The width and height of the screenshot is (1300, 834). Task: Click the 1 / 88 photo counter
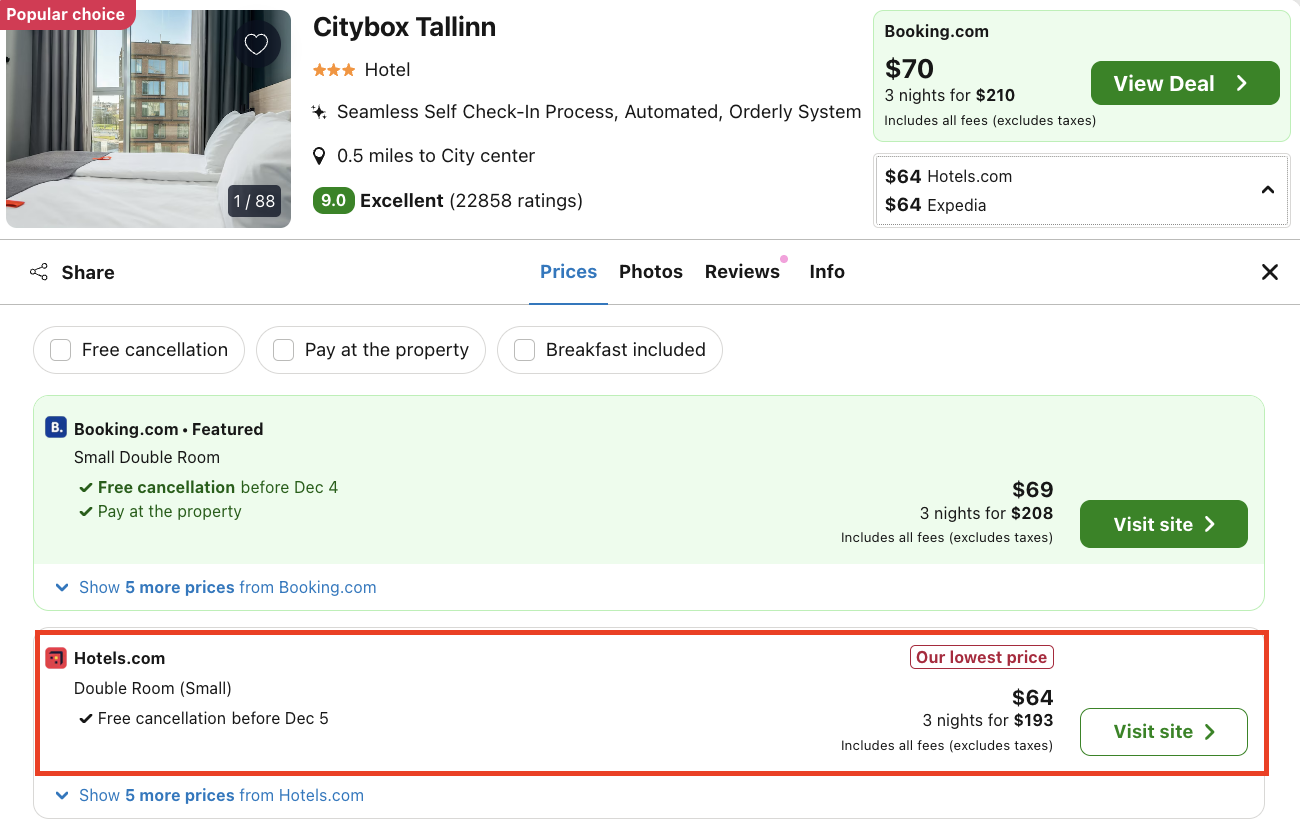pyautogui.click(x=254, y=201)
